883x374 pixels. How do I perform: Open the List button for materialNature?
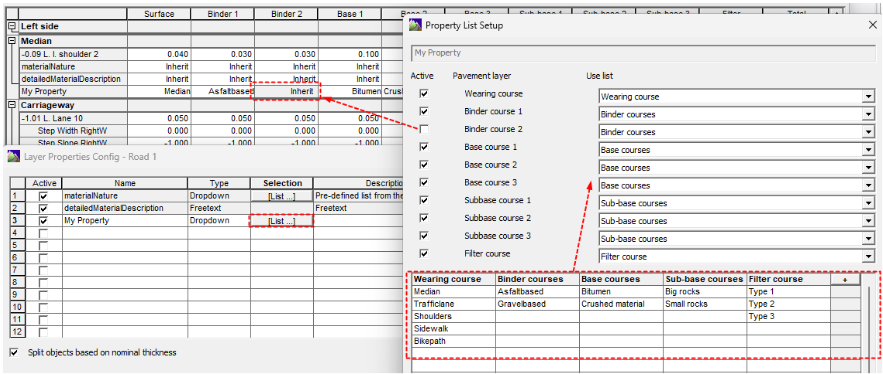(x=281, y=196)
